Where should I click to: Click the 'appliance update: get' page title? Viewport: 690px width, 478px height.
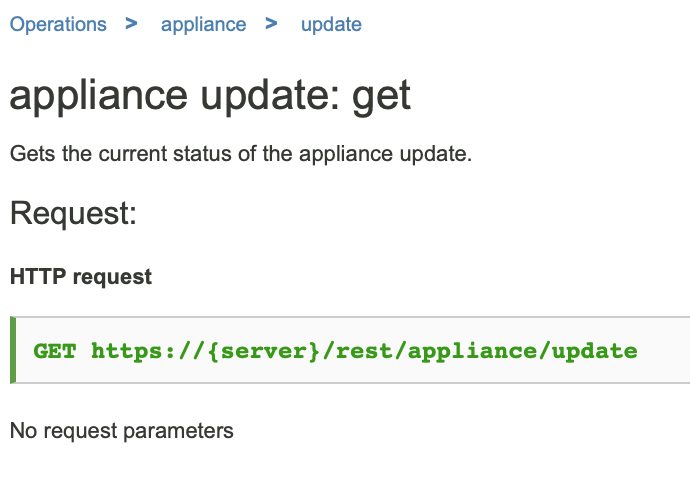210,96
